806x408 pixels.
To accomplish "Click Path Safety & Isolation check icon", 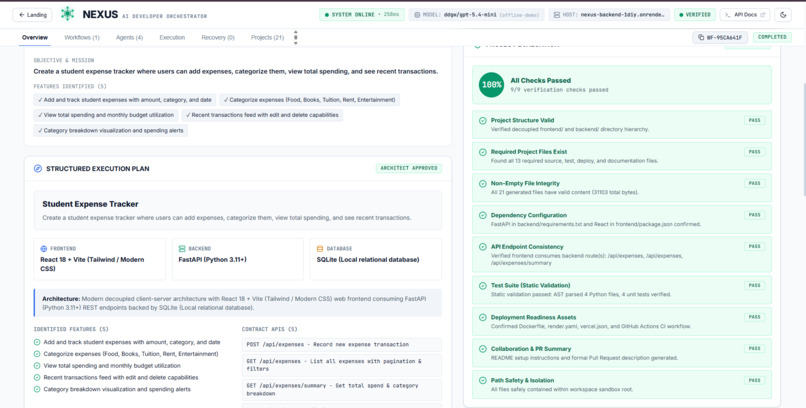I will [x=483, y=381].
